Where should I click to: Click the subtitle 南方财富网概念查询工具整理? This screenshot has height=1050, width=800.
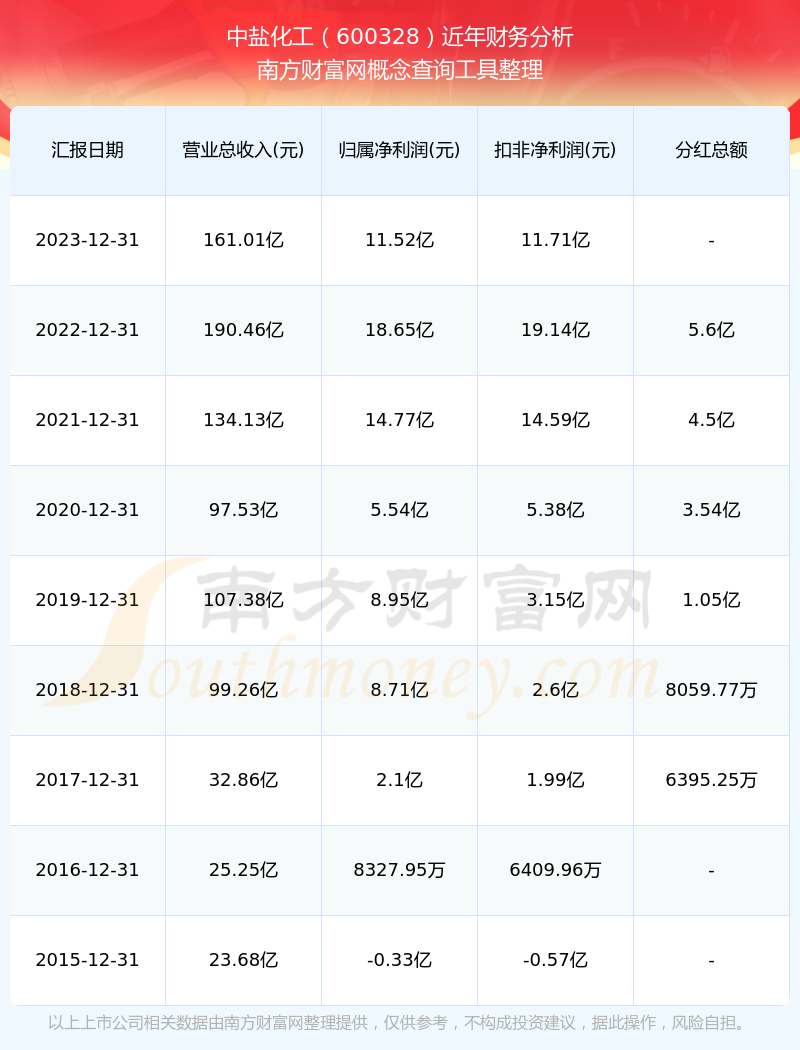pos(400,70)
